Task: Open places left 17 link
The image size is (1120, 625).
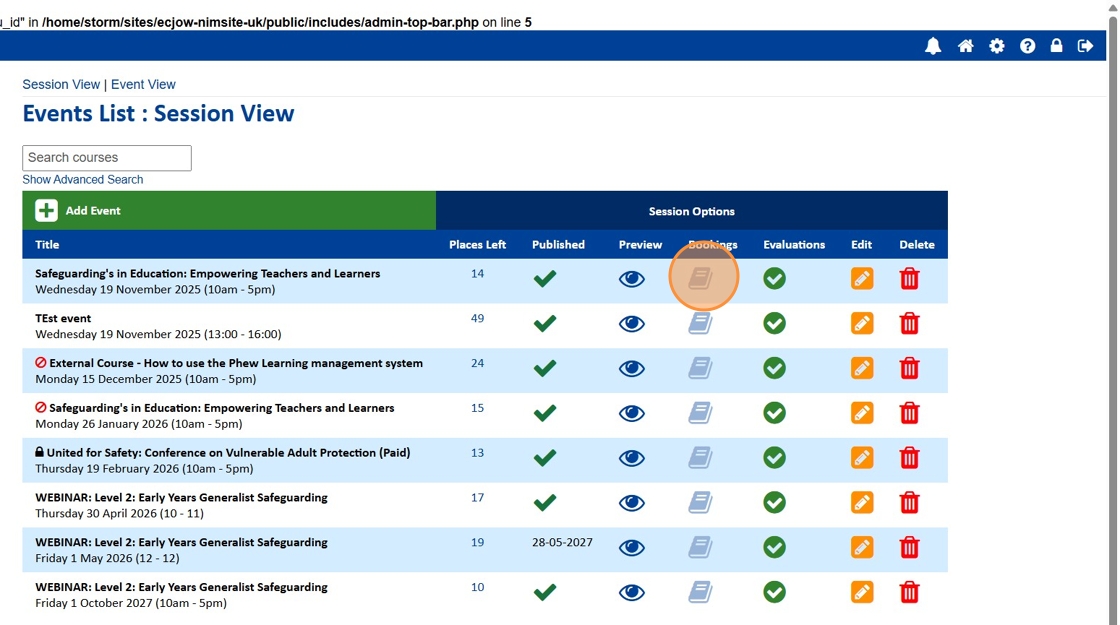Action: pos(477,498)
